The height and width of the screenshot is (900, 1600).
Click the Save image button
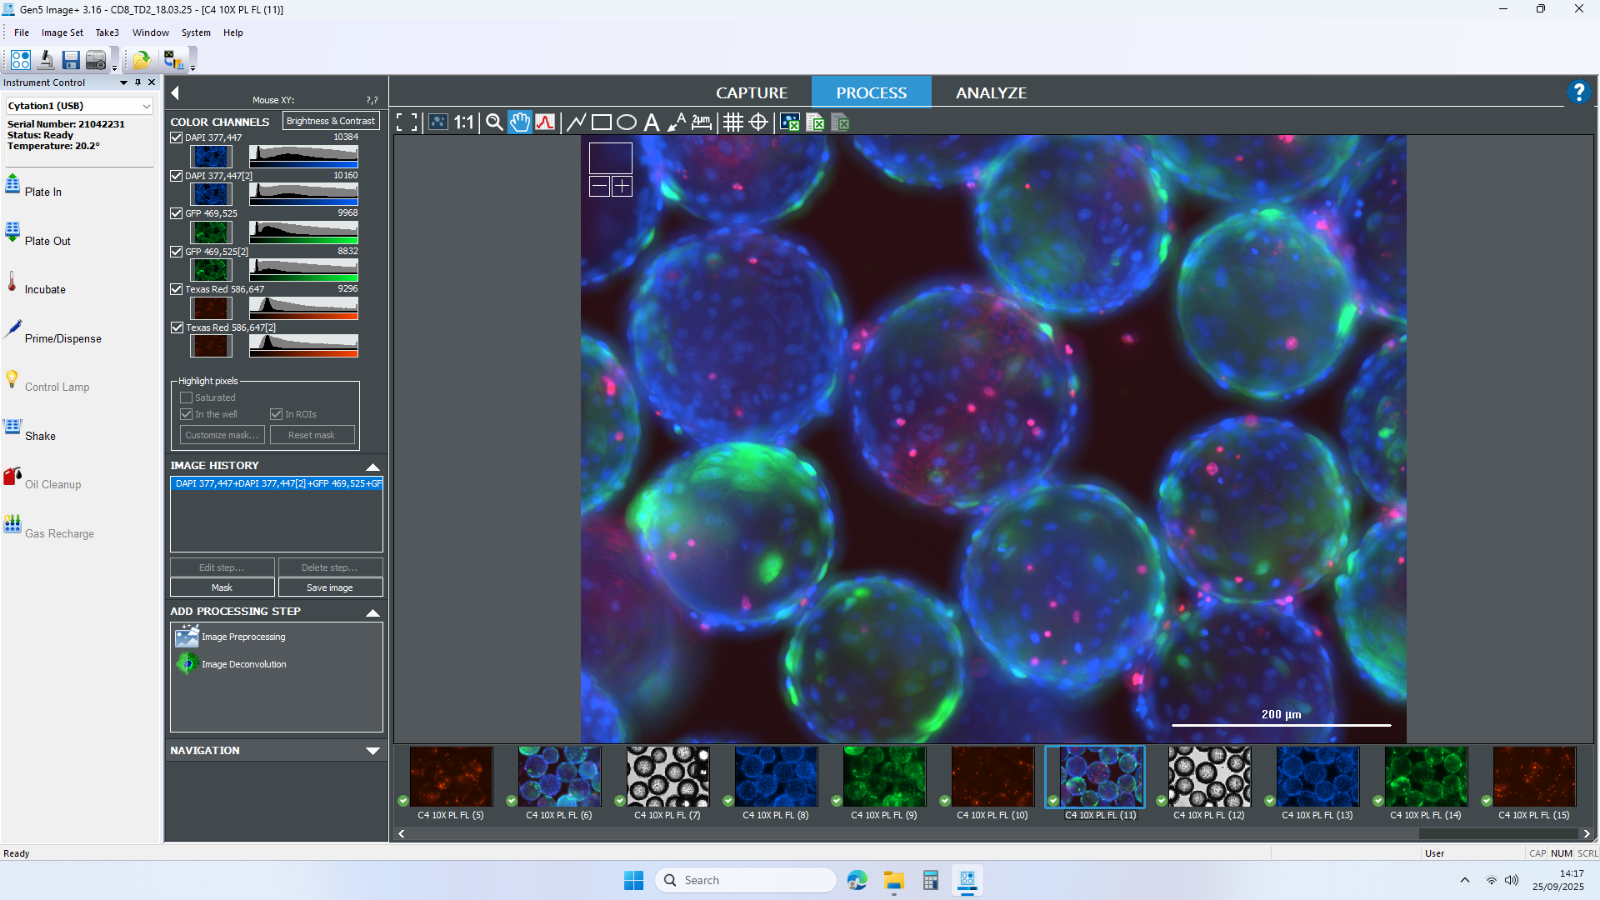coord(329,588)
